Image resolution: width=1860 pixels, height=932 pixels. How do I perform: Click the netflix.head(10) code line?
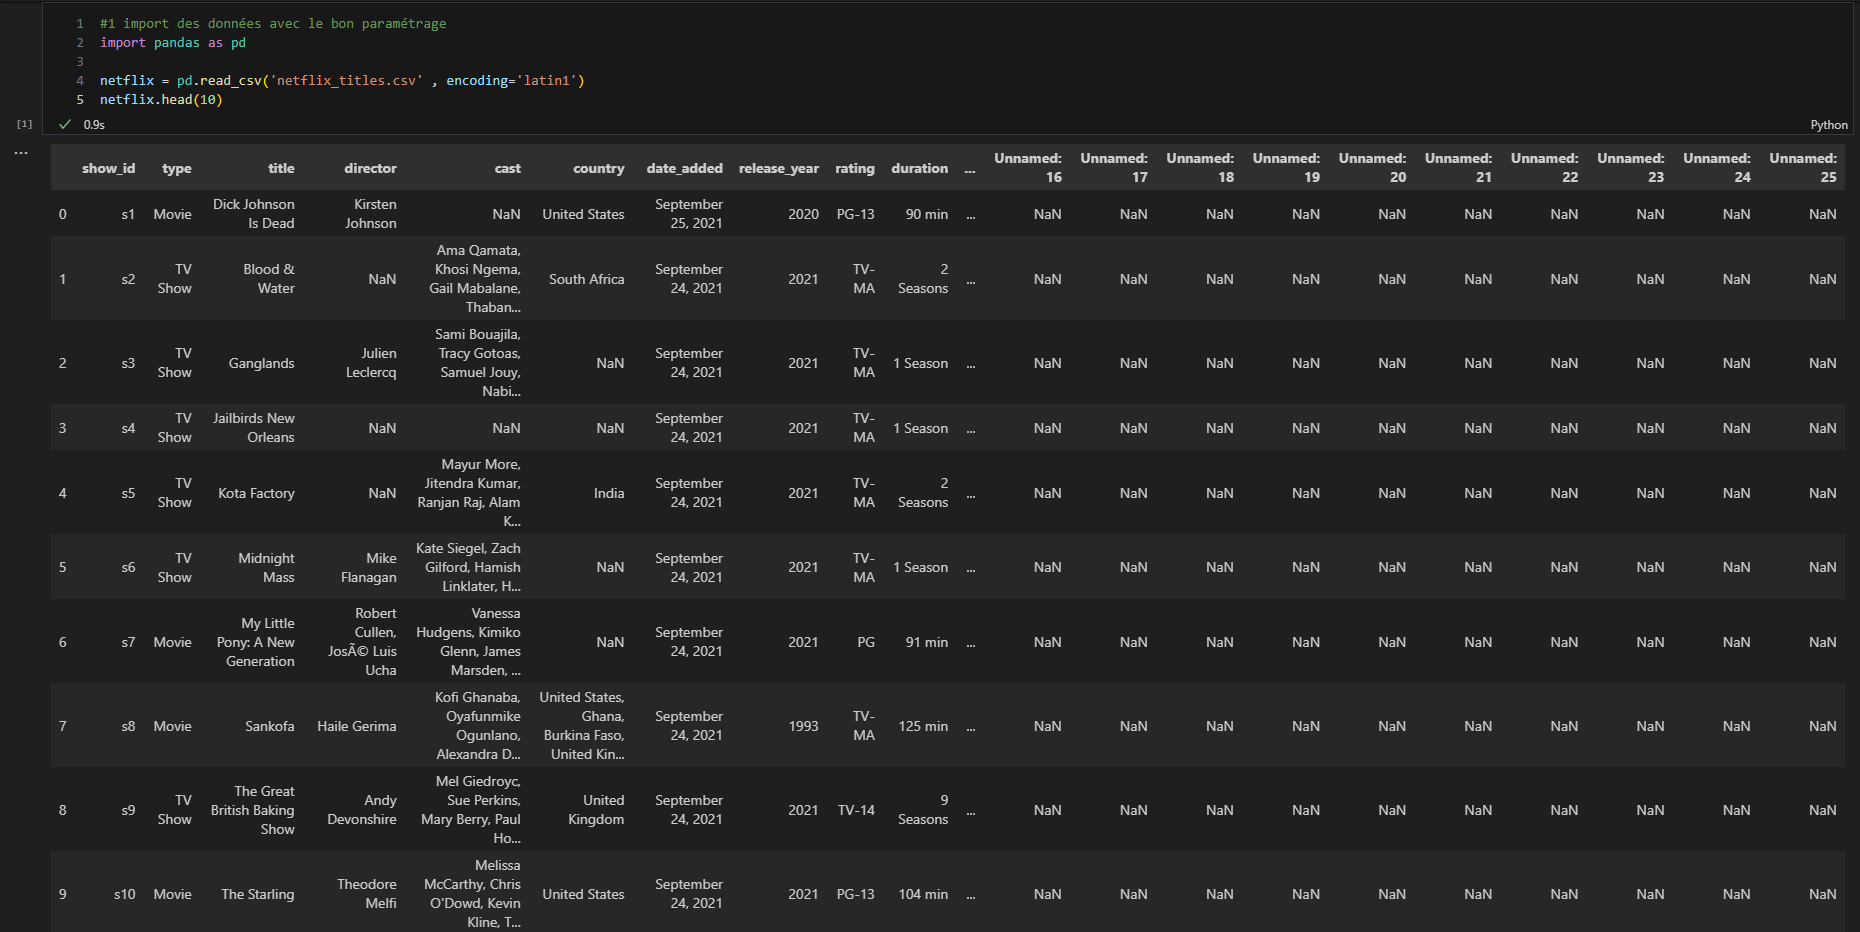(x=161, y=100)
